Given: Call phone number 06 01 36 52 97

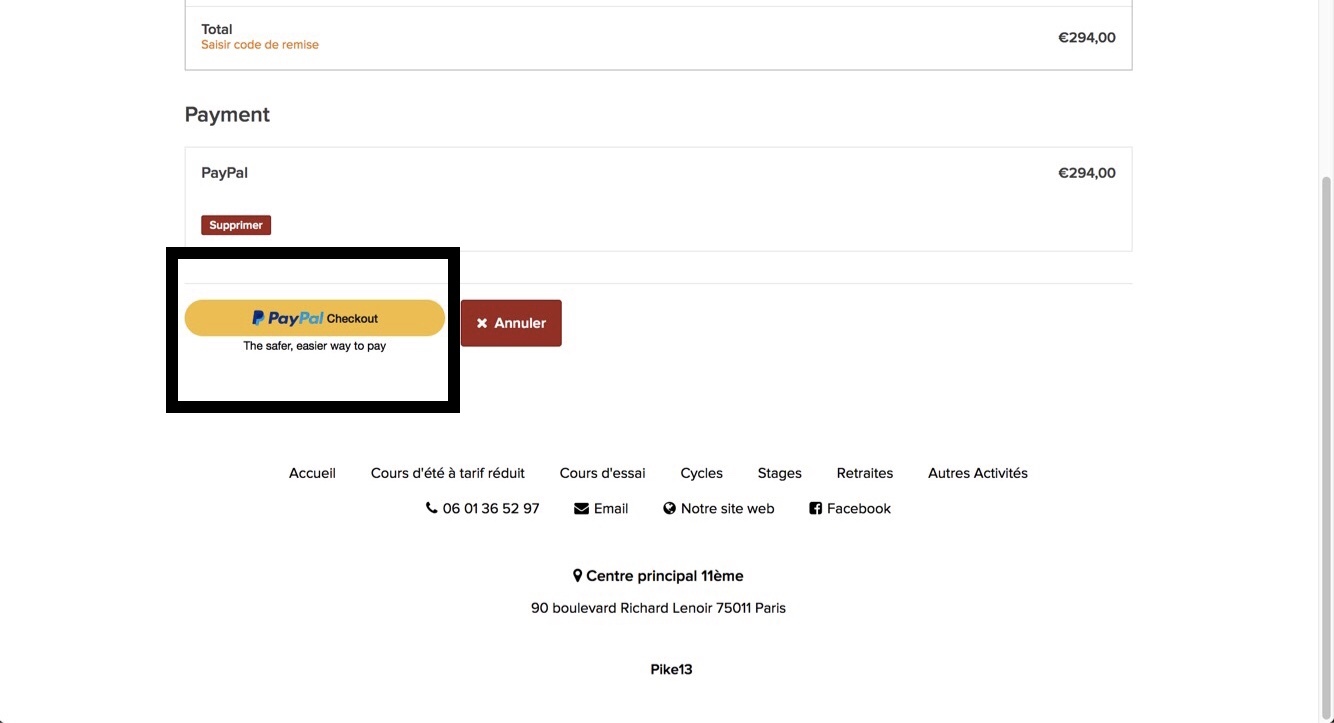Looking at the screenshot, I should (x=491, y=508).
